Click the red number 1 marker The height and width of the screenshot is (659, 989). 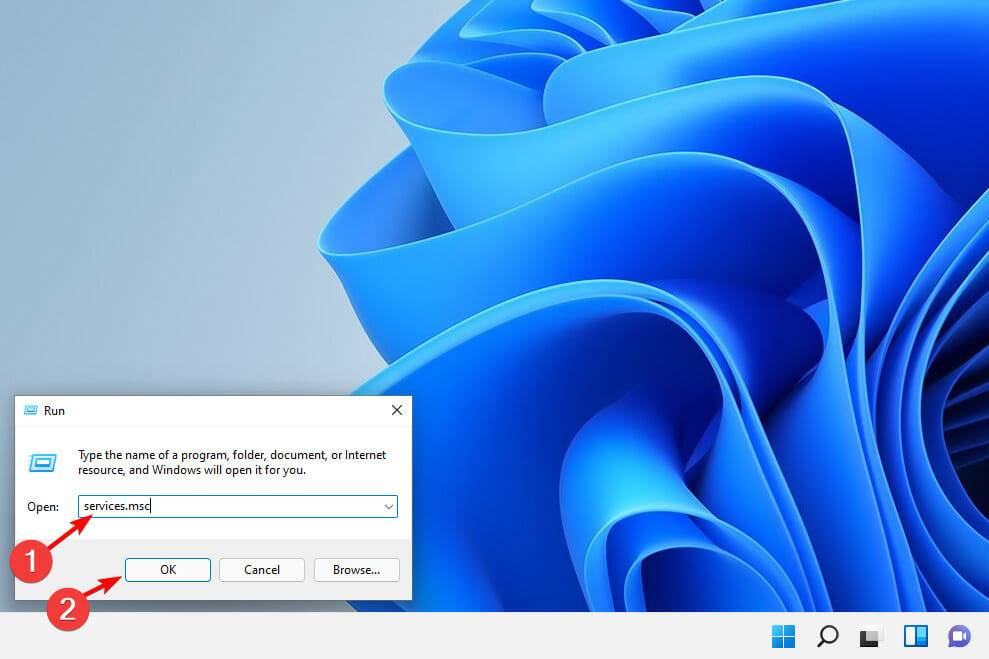point(30,562)
